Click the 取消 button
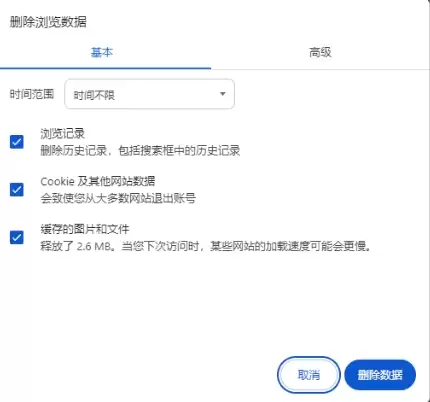 [x=309, y=375]
